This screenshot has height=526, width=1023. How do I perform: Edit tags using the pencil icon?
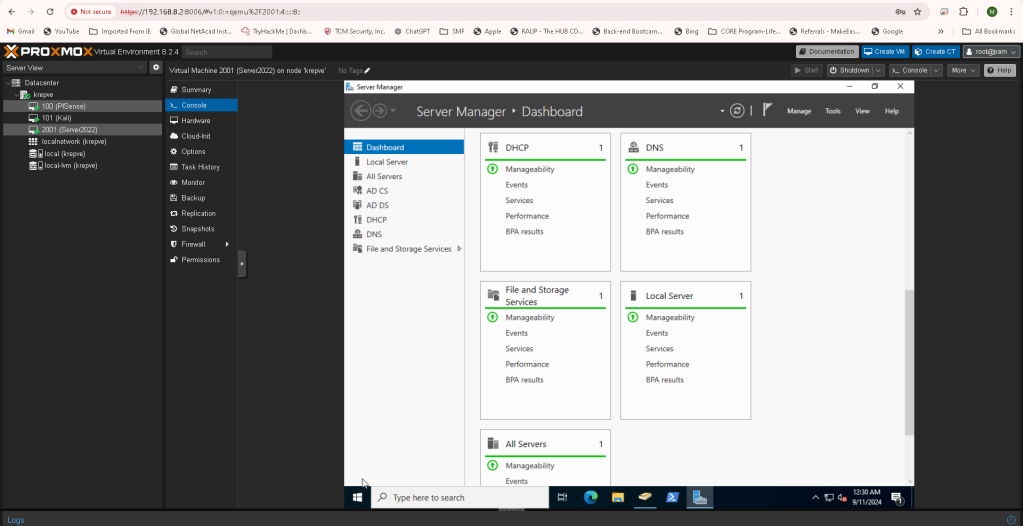coord(367,71)
